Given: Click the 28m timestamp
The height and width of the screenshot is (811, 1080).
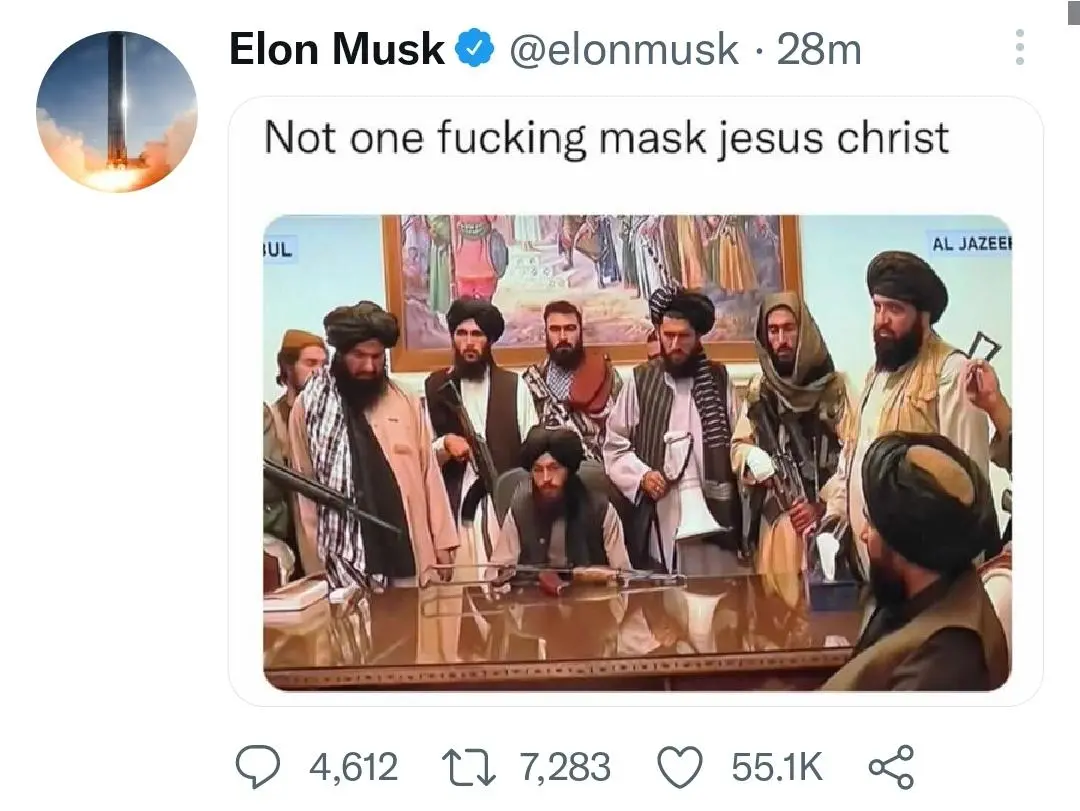Looking at the screenshot, I should coord(818,50).
